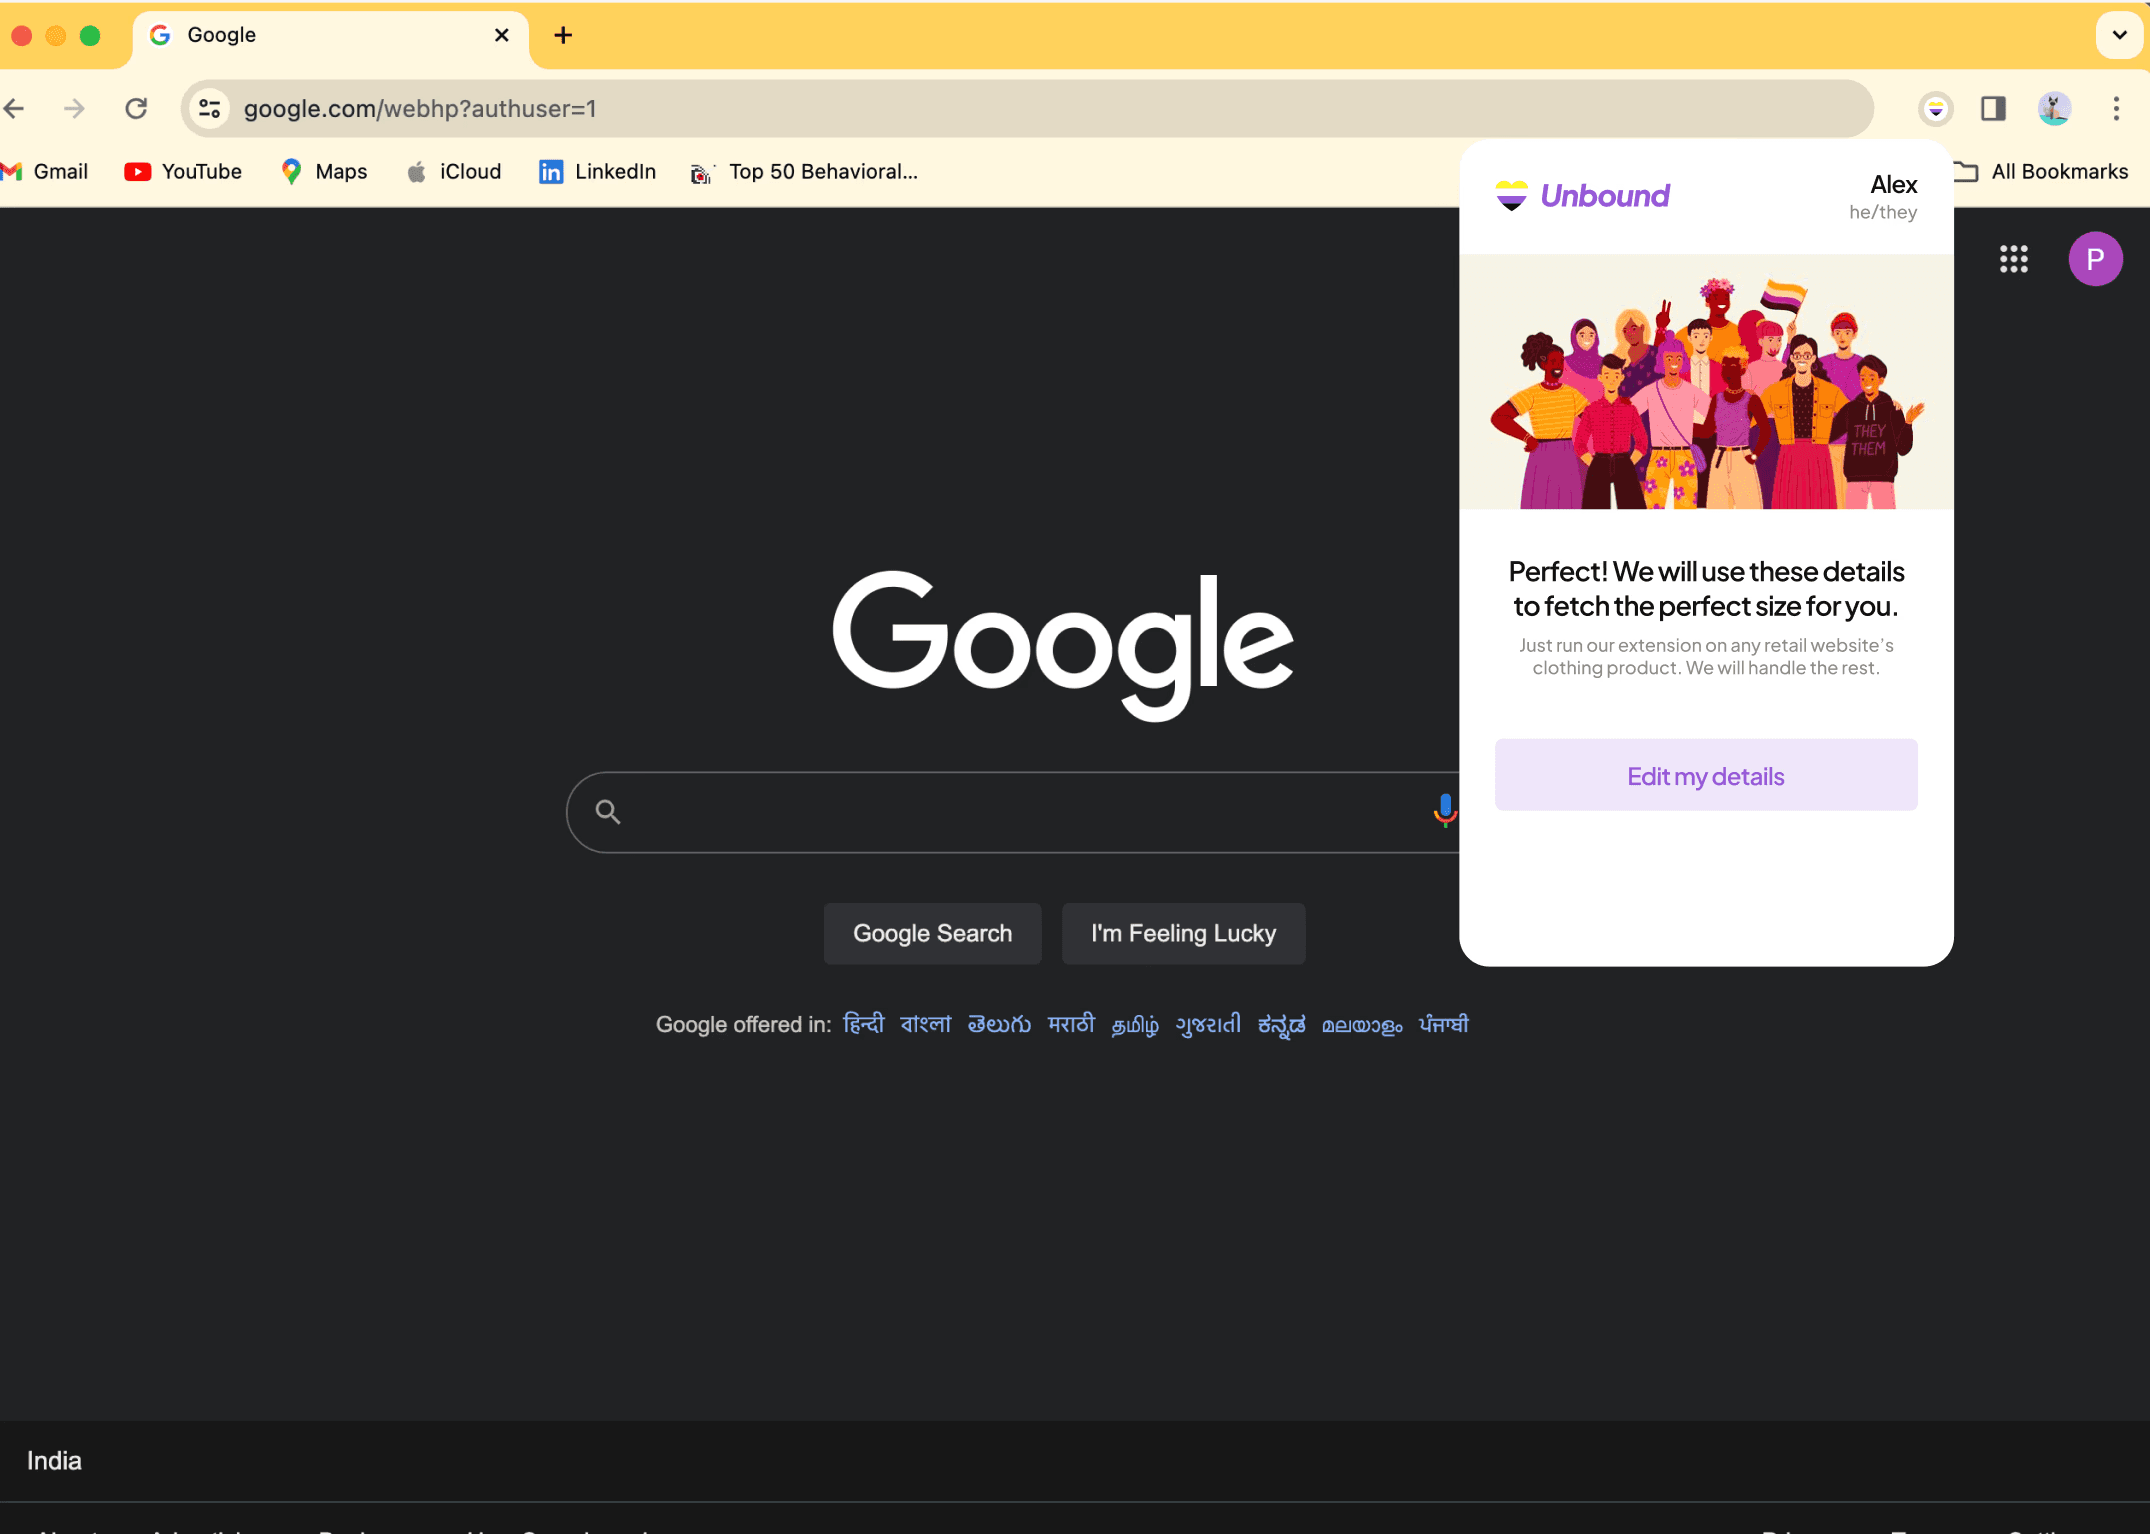Viewport: 2150px width, 1534px height.
Task: Open the Google account P avatar
Action: (x=2095, y=259)
